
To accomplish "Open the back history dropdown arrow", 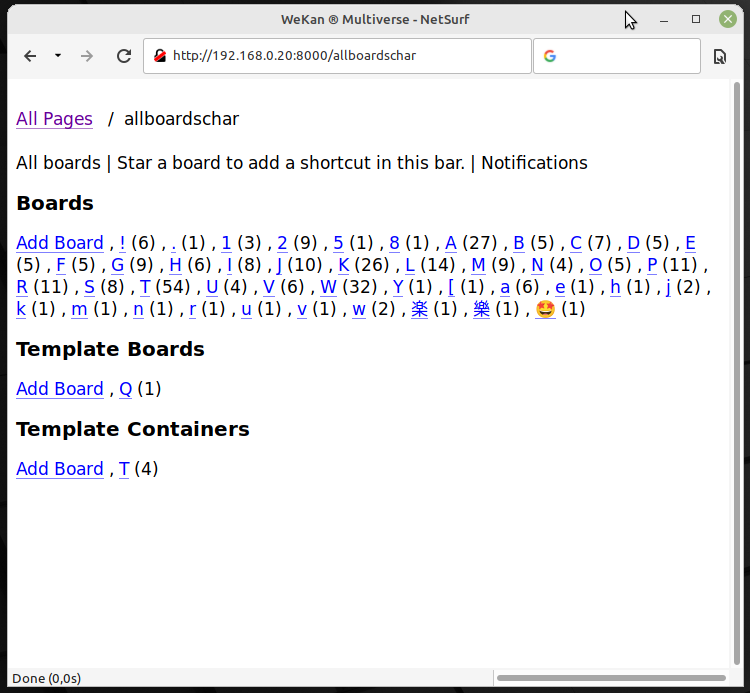I will [x=58, y=55].
